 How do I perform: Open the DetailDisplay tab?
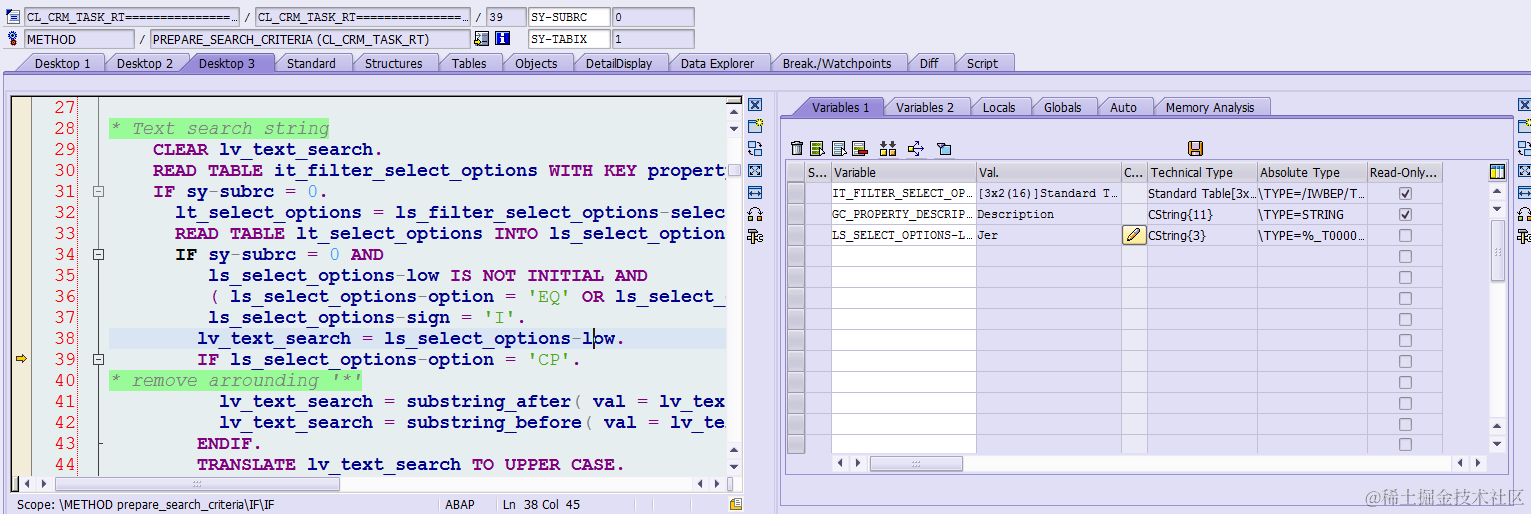619,63
